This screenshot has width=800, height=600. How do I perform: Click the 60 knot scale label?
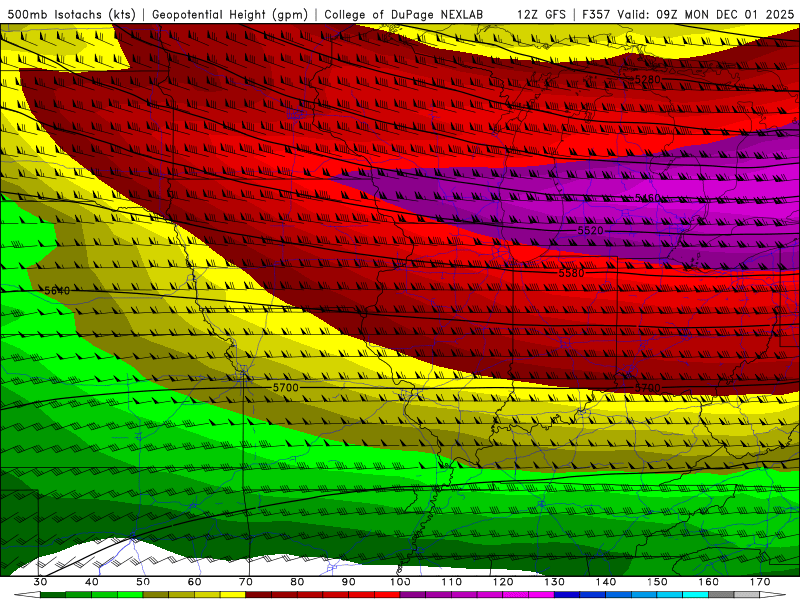(194, 582)
